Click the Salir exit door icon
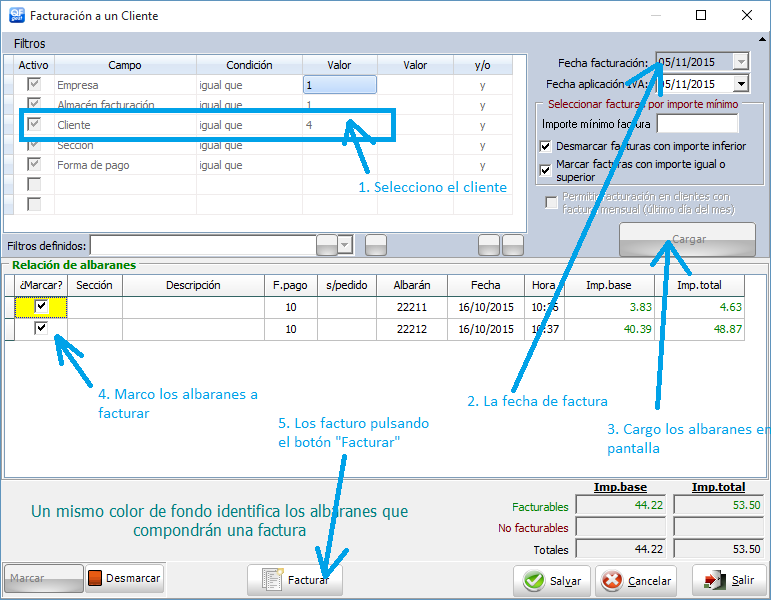Screen dimensions: 771x600 [714, 580]
